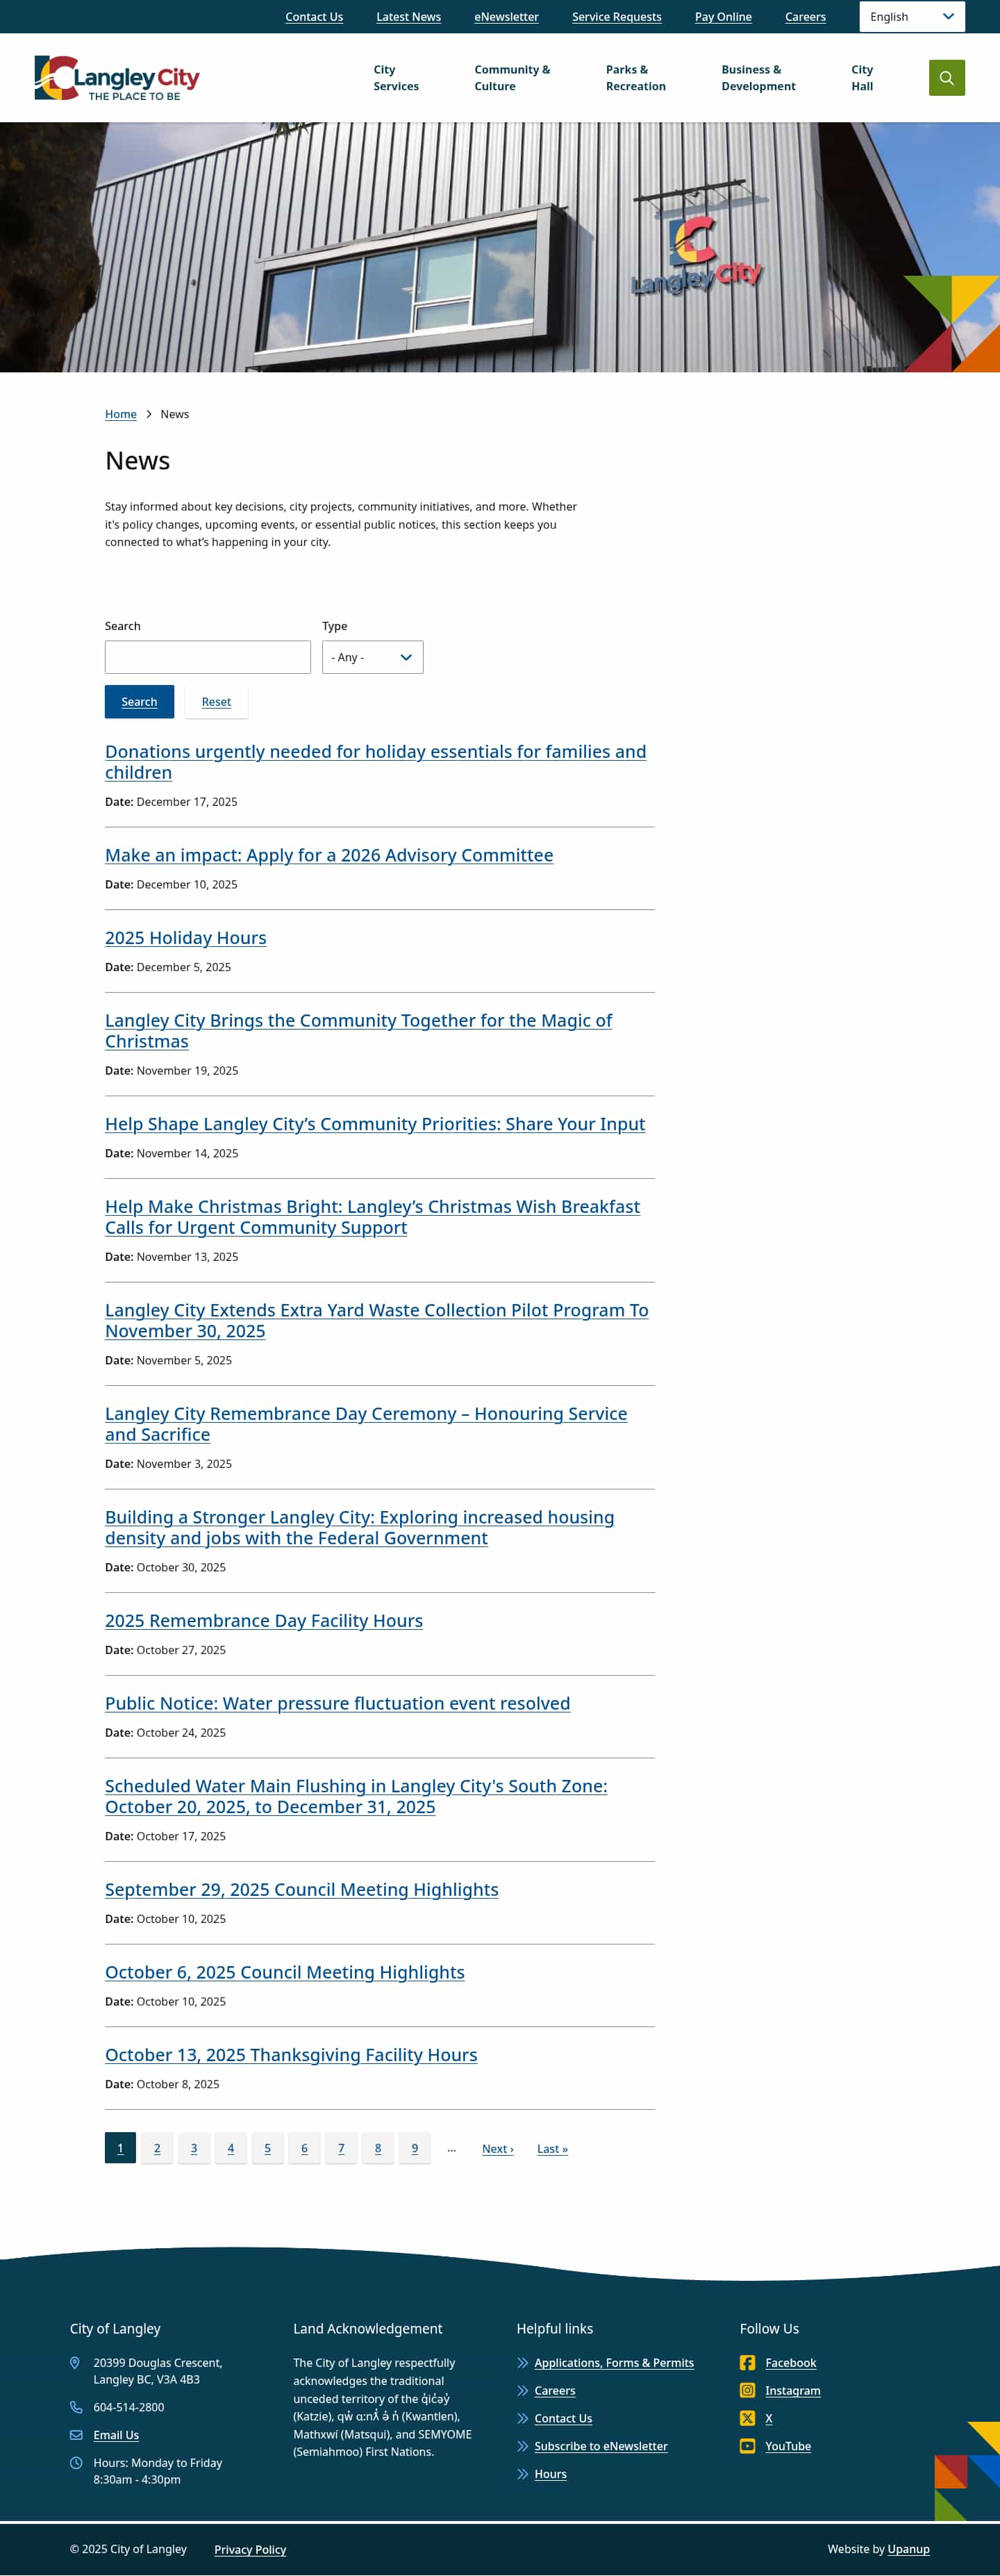Click the X social media icon
Viewport: 1000px width, 2576px height.
point(747,2418)
